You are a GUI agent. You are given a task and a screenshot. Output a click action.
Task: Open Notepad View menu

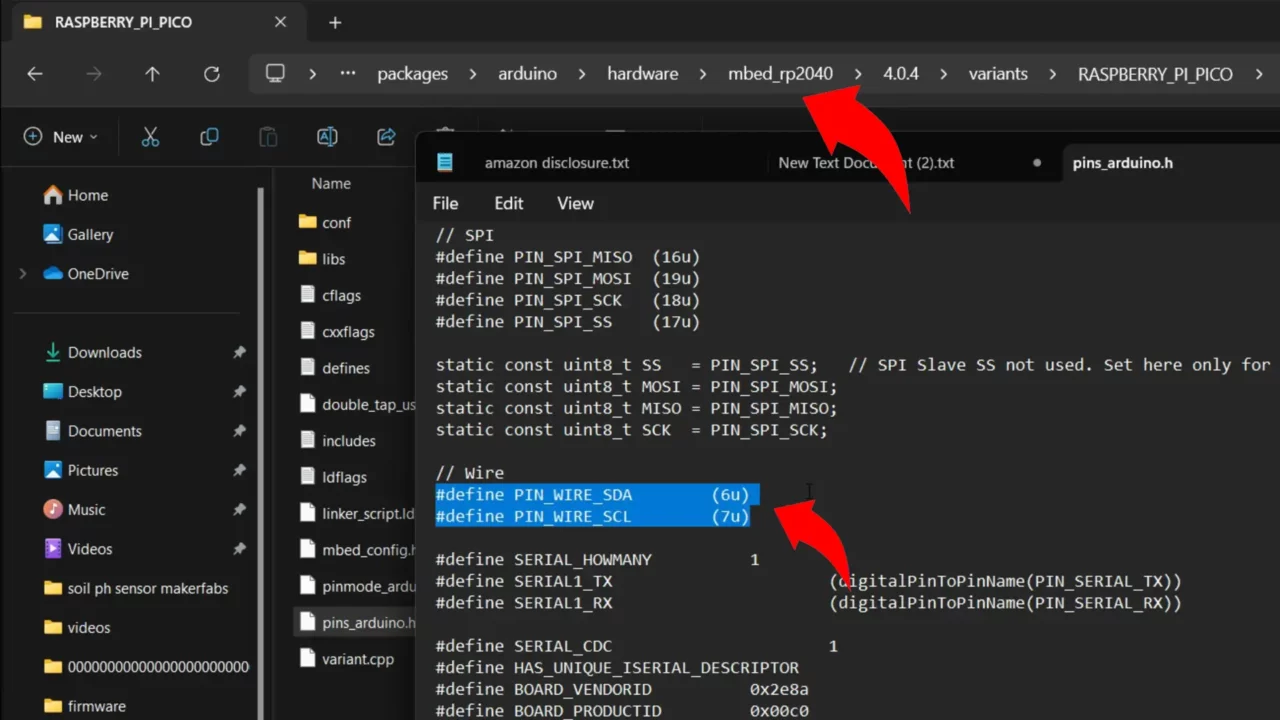(575, 203)
